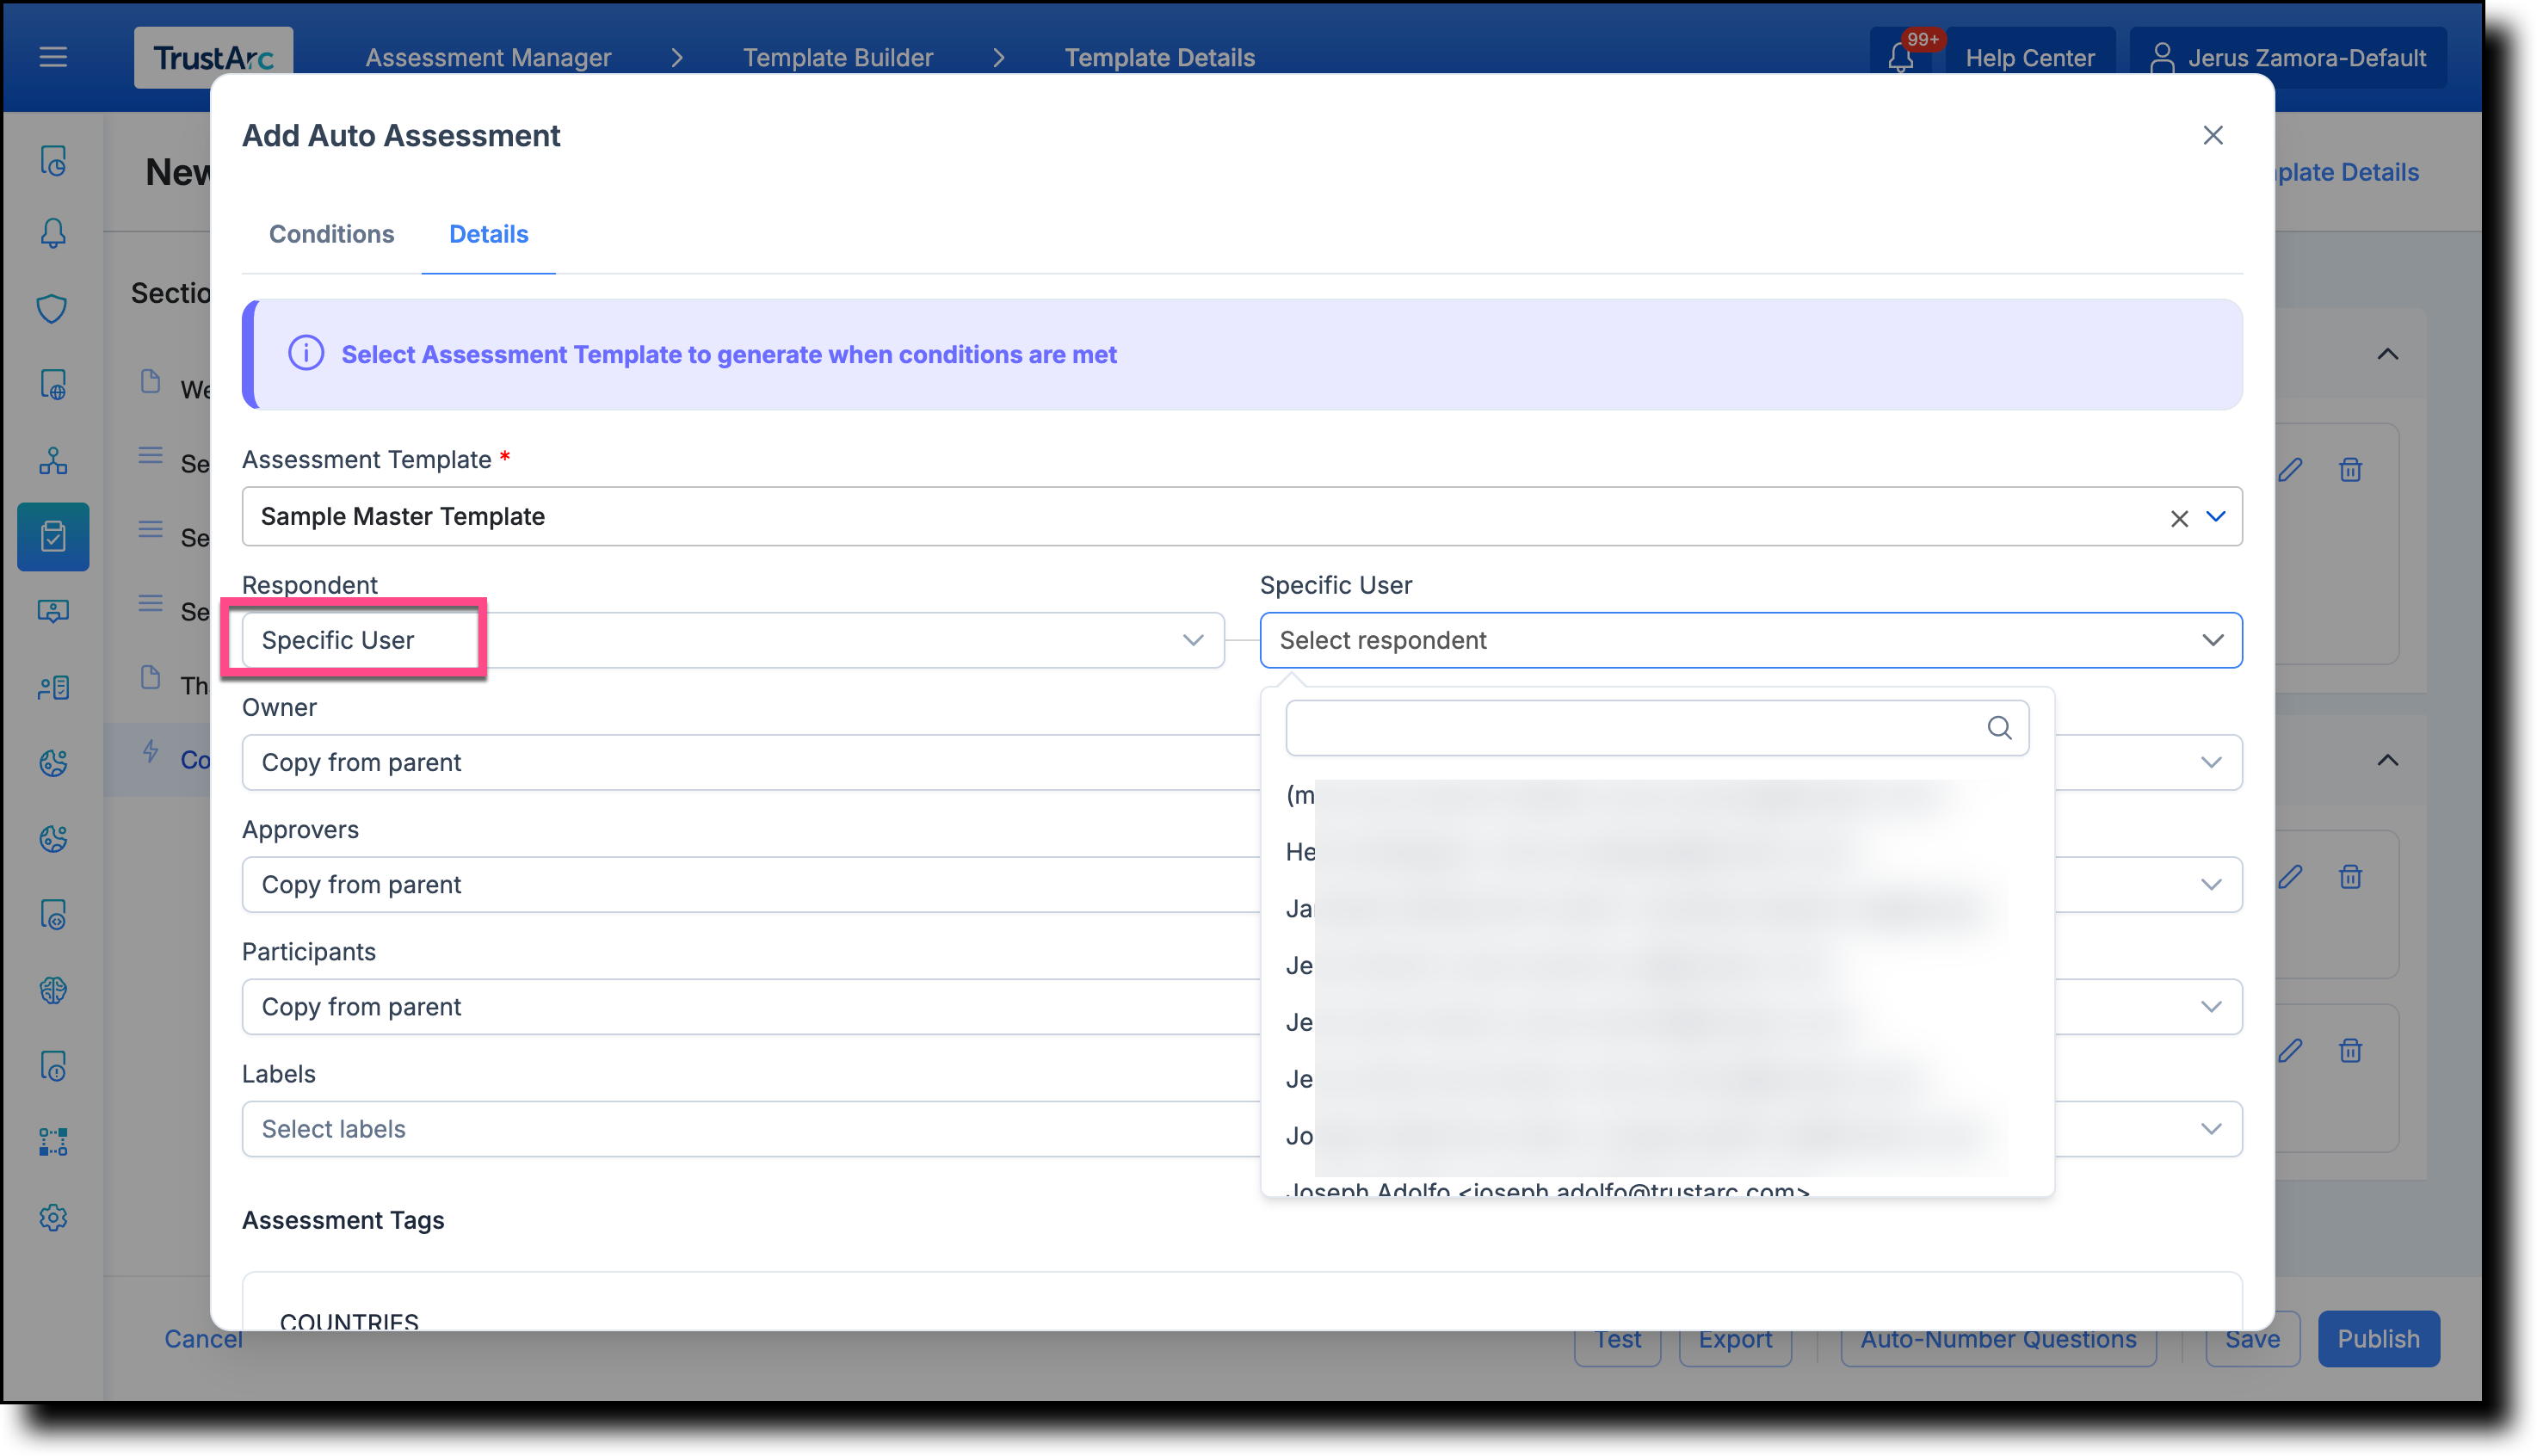
Task: Click the Help Center link
Action: tap(2029, 57)
